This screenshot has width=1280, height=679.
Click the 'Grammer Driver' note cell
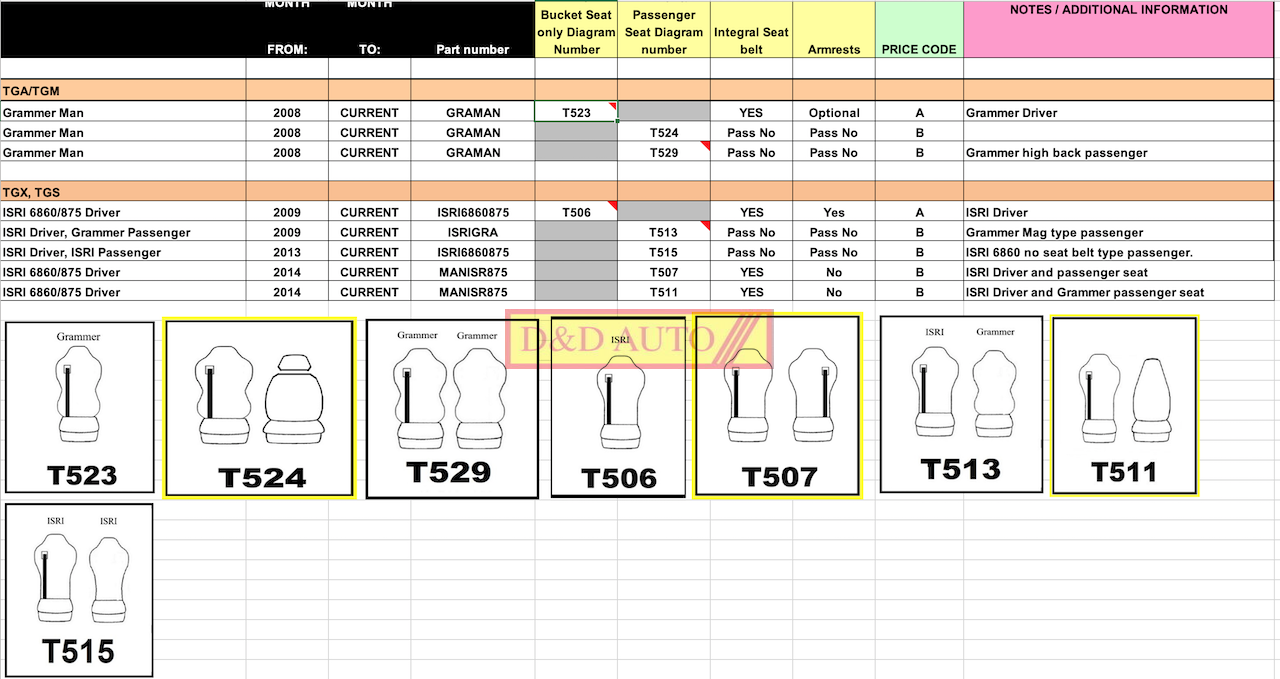(1119, 112)
